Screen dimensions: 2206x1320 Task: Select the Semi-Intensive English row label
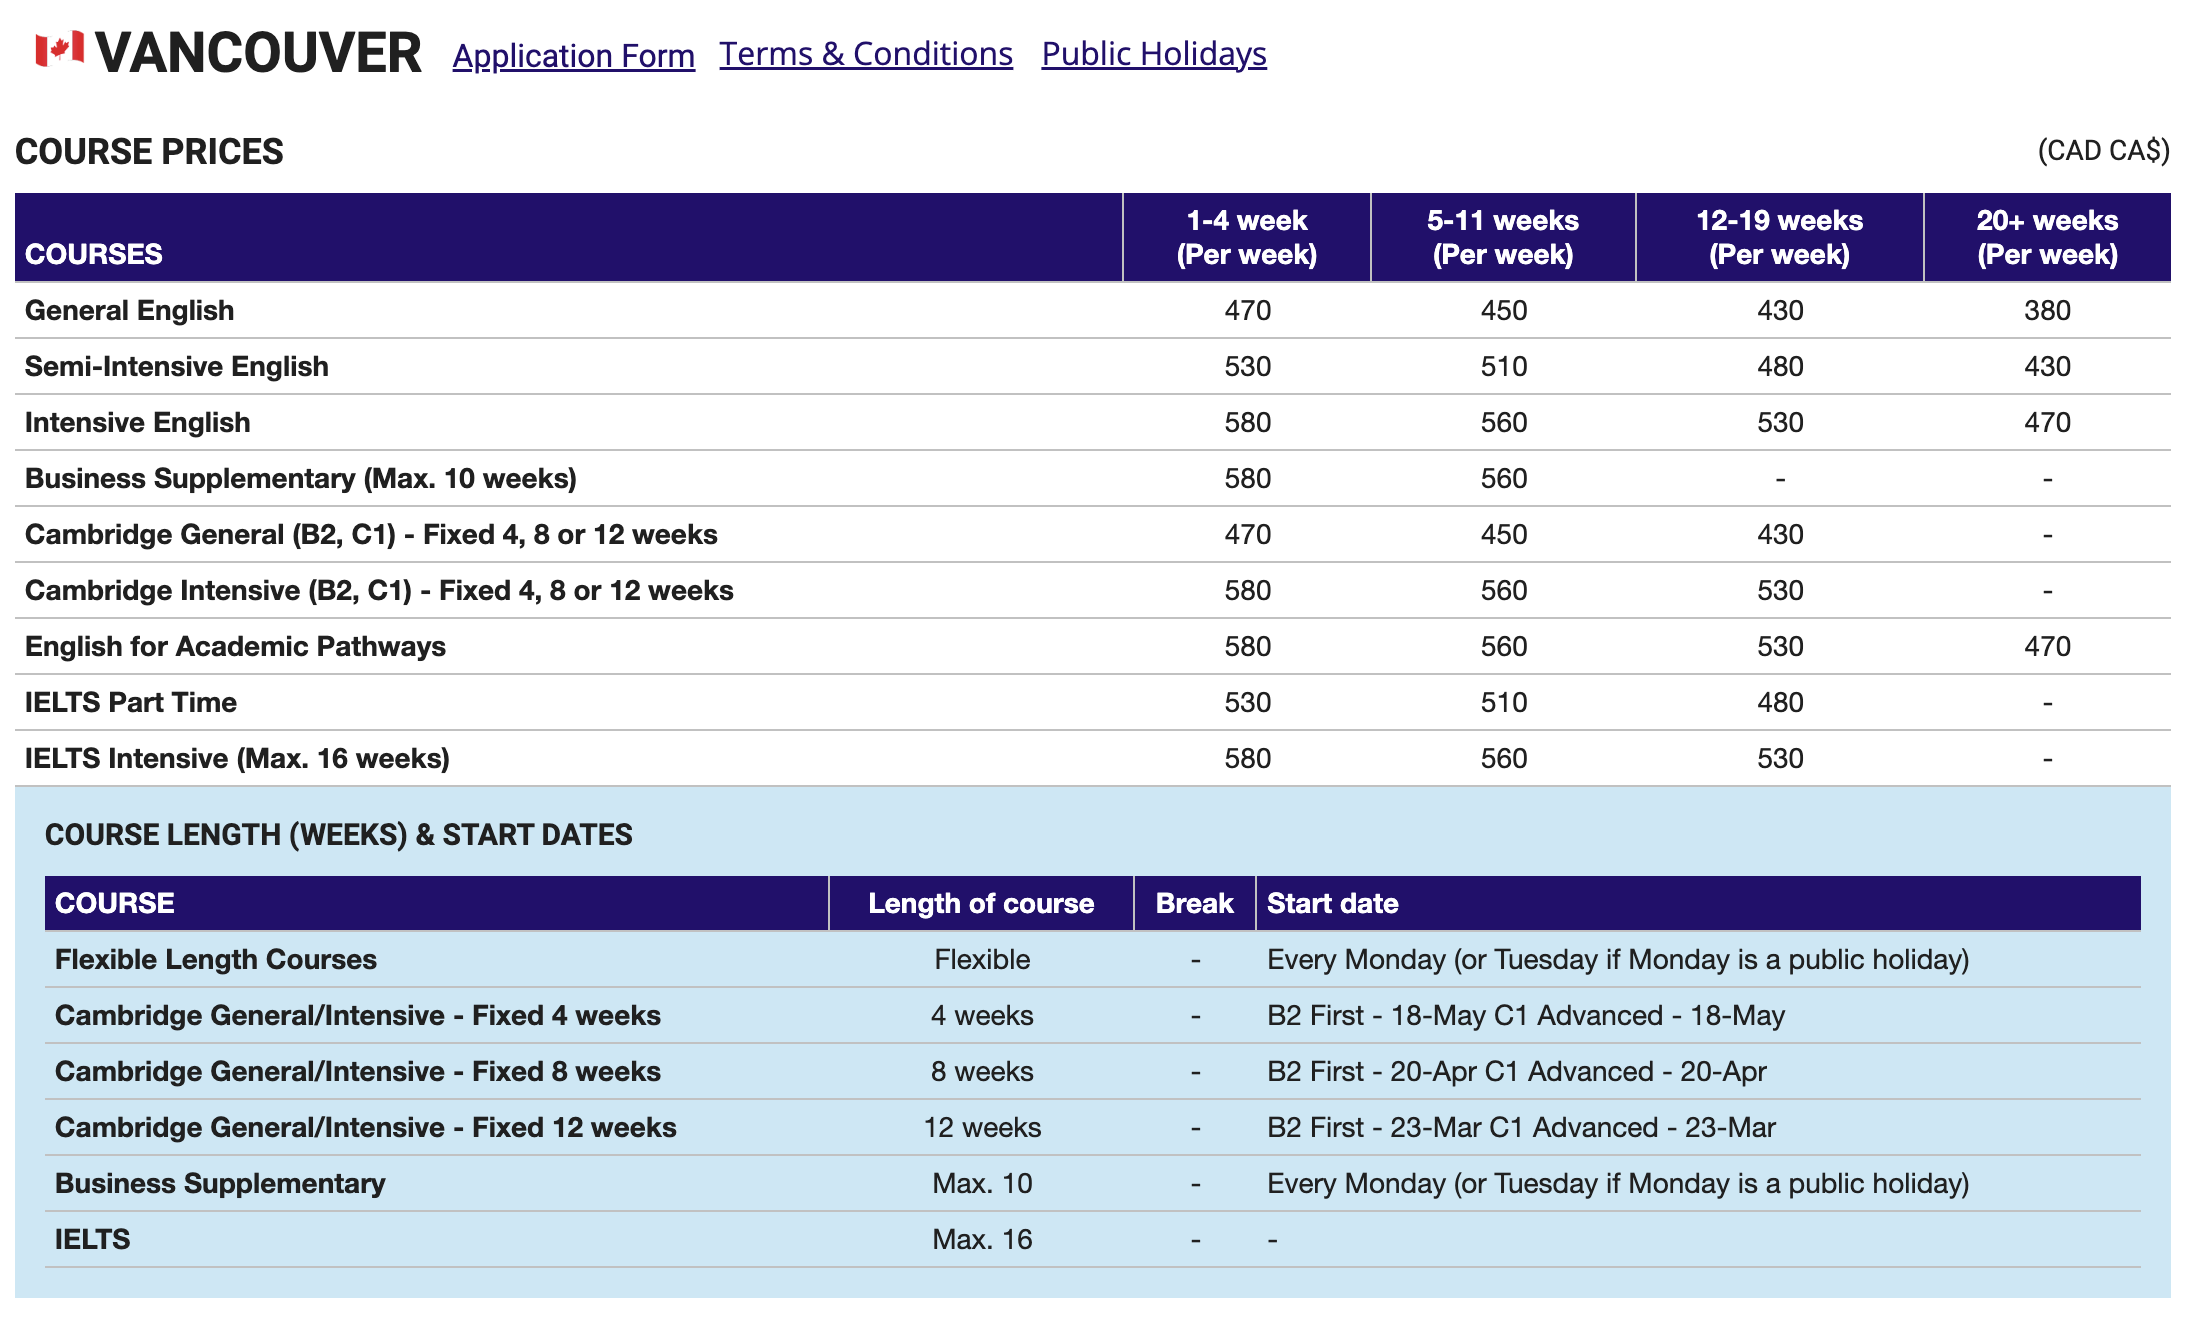(177, 367)
